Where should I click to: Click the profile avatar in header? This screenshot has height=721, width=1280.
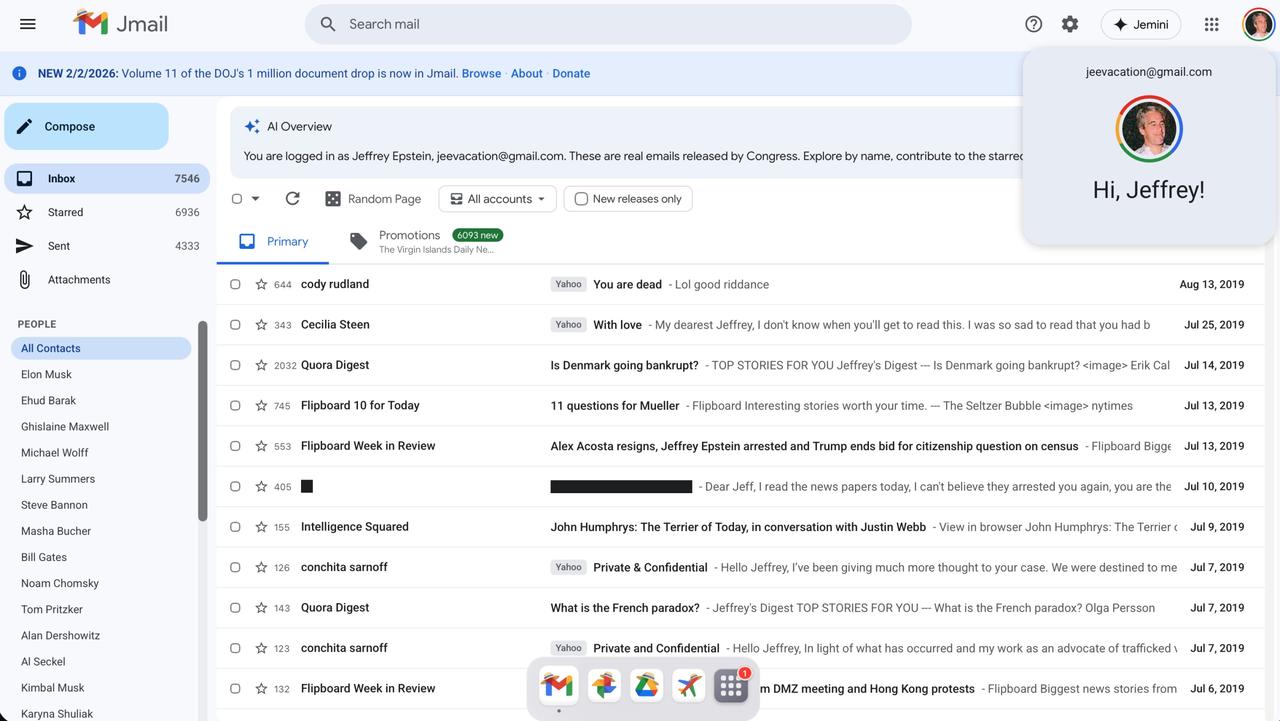(x=1258, y=24)
